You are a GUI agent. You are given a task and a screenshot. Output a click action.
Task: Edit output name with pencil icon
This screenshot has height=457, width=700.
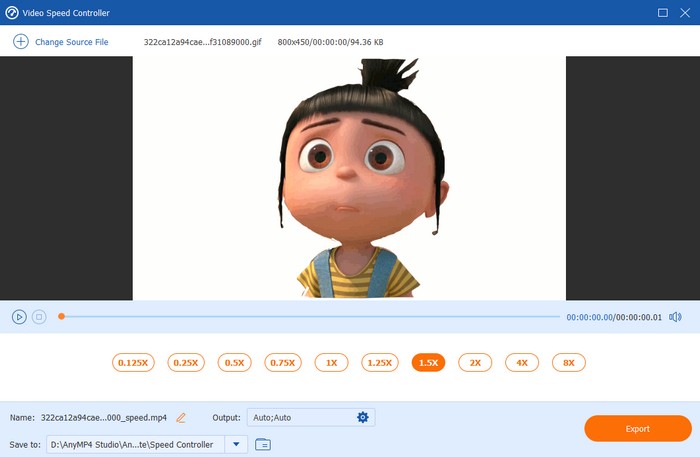click(181, 418)
